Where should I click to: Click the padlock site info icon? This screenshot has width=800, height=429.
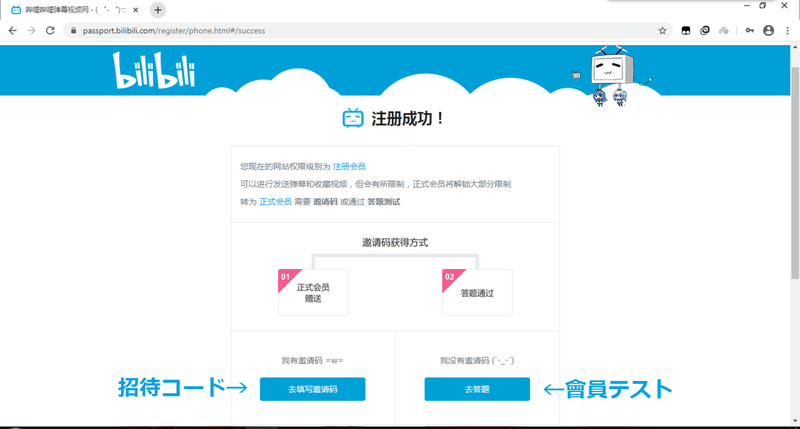click(x=73, y=31)
